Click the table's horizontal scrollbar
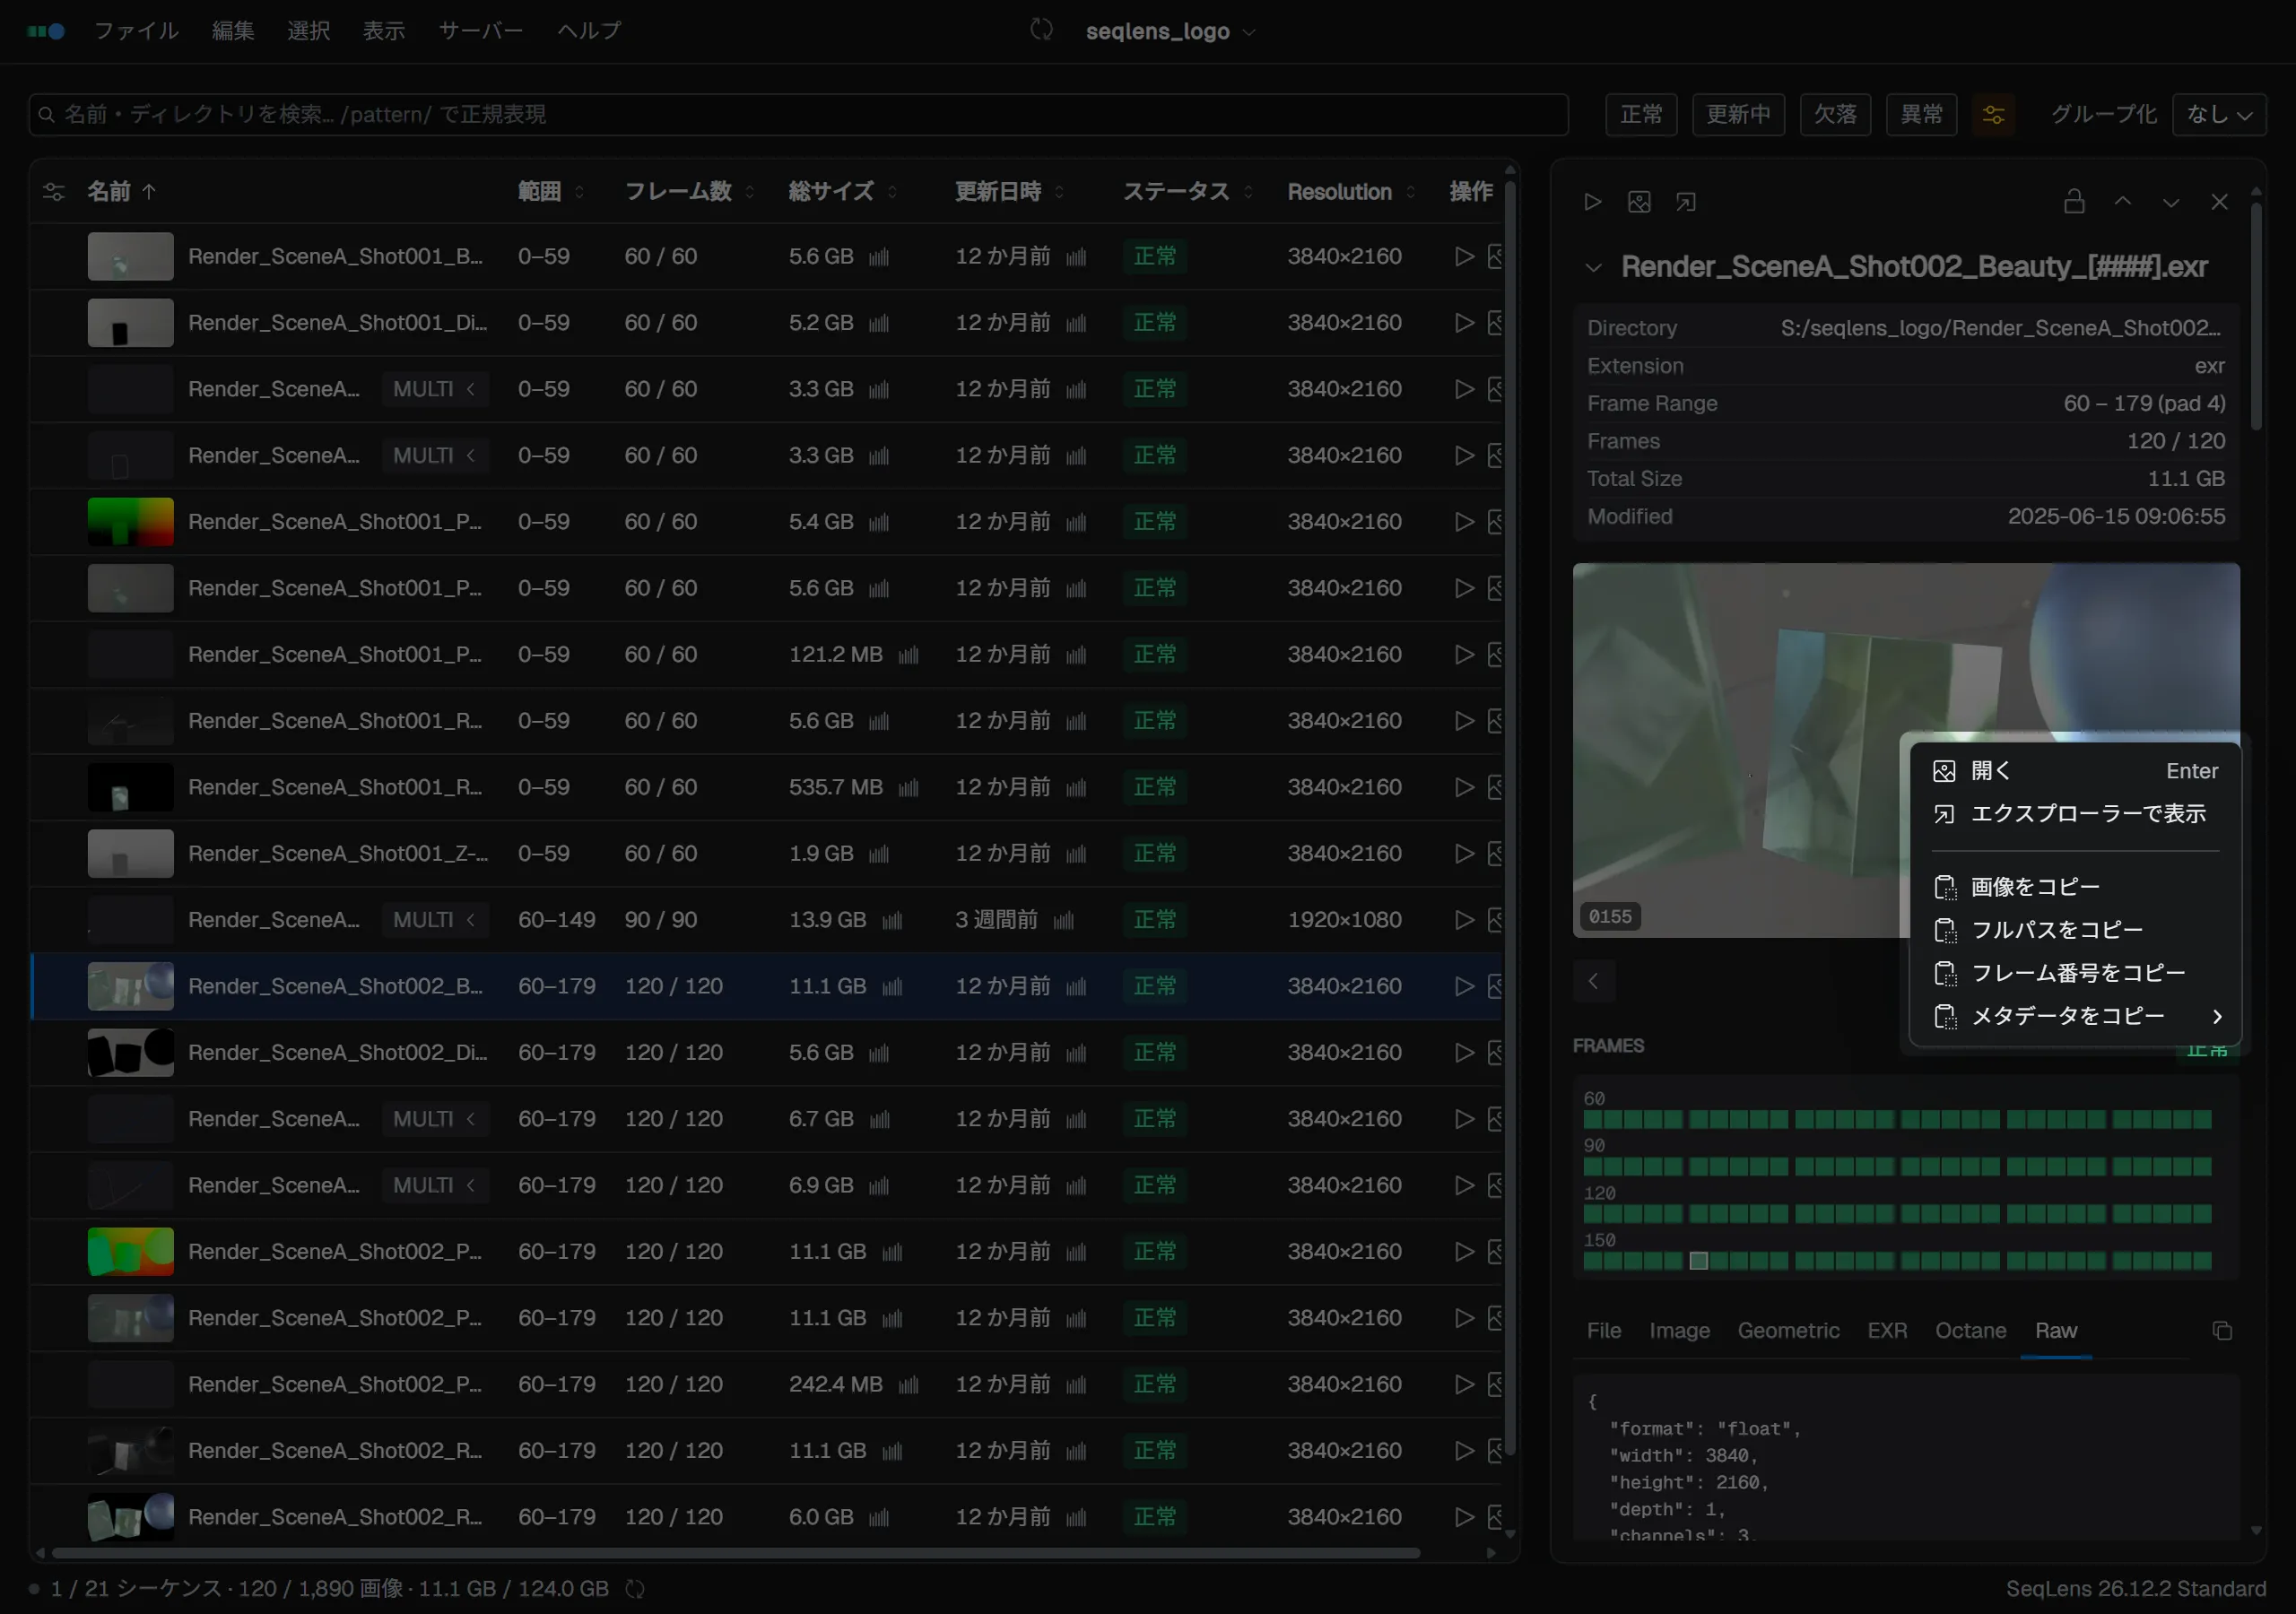This screenshot has height=1614, width=2296. [x=736, y=1553]
